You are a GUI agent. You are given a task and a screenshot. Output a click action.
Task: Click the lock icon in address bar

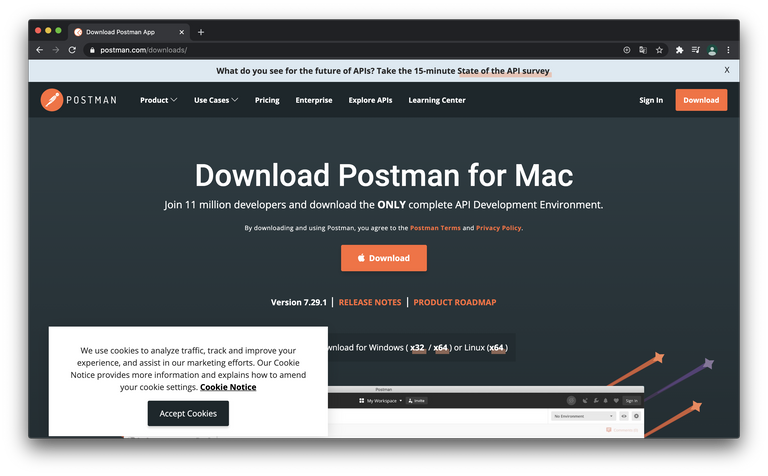tap(92, 50)
